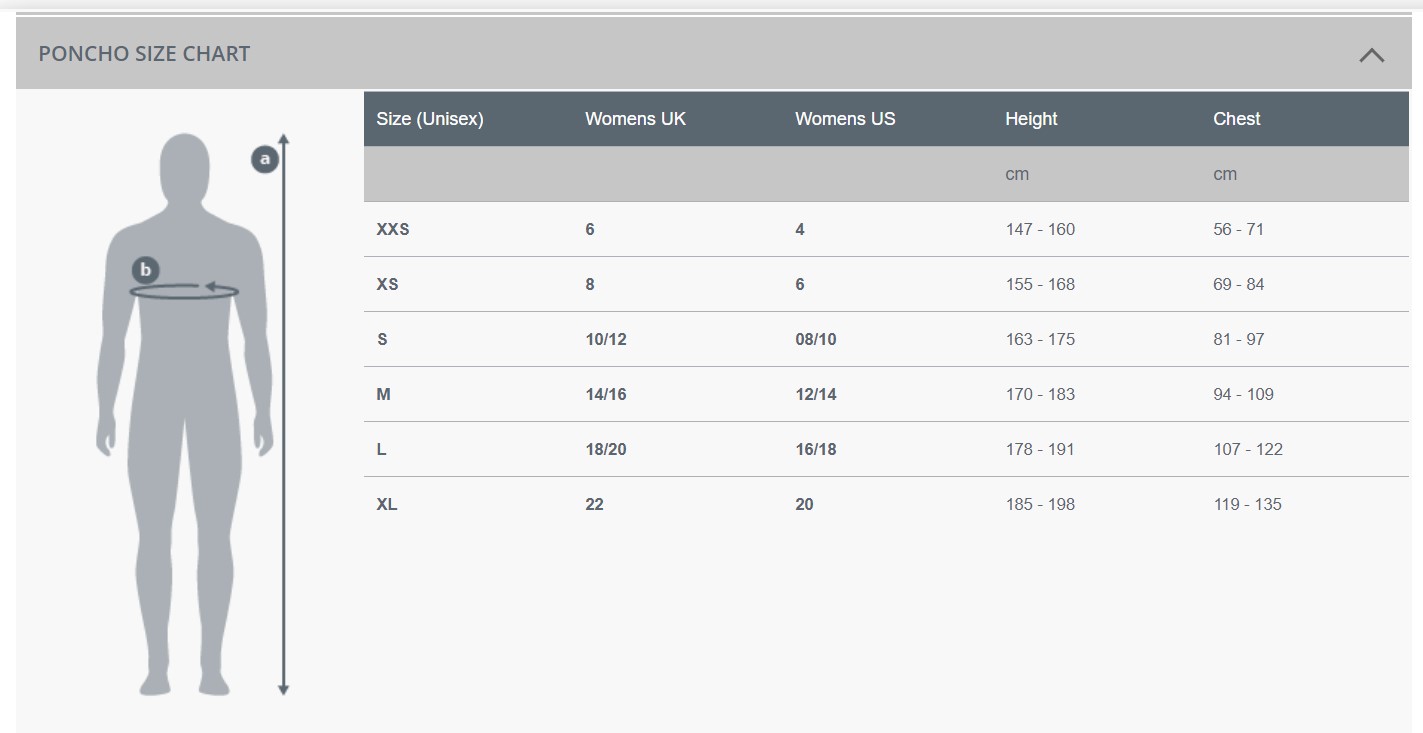Click the Chest column header
This screenshot has width=1423, height=733.
pyautogui.click(x=1236, y=119)
